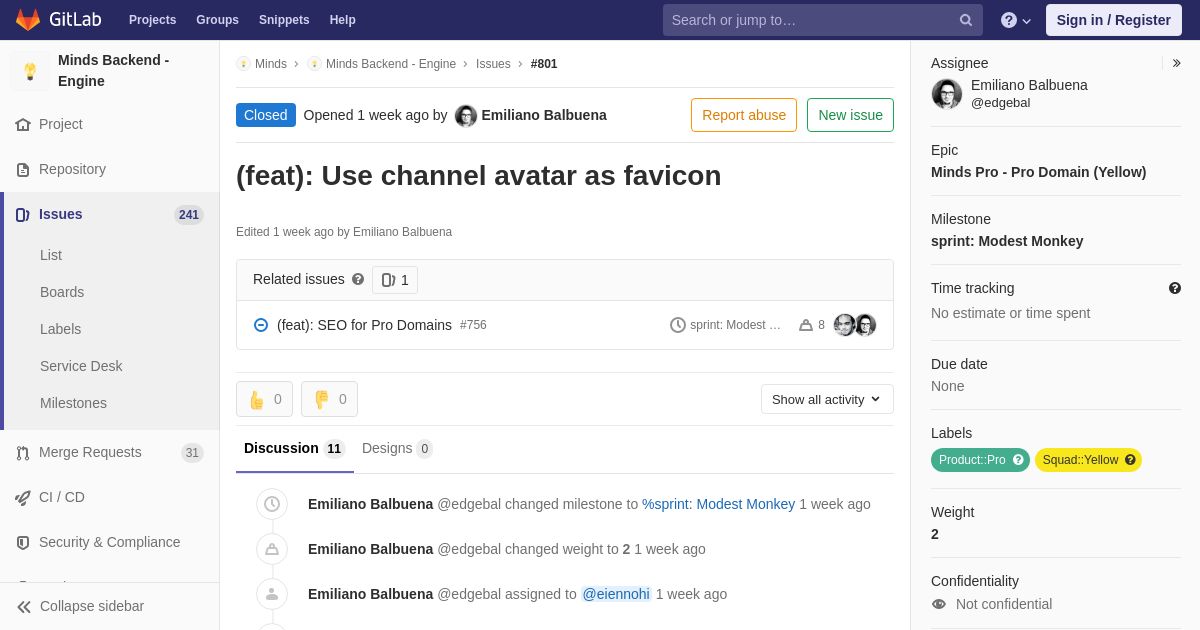Click the closed status icon of issue #756
Screen dimensions: 1200x630
[x=261, y=325]
